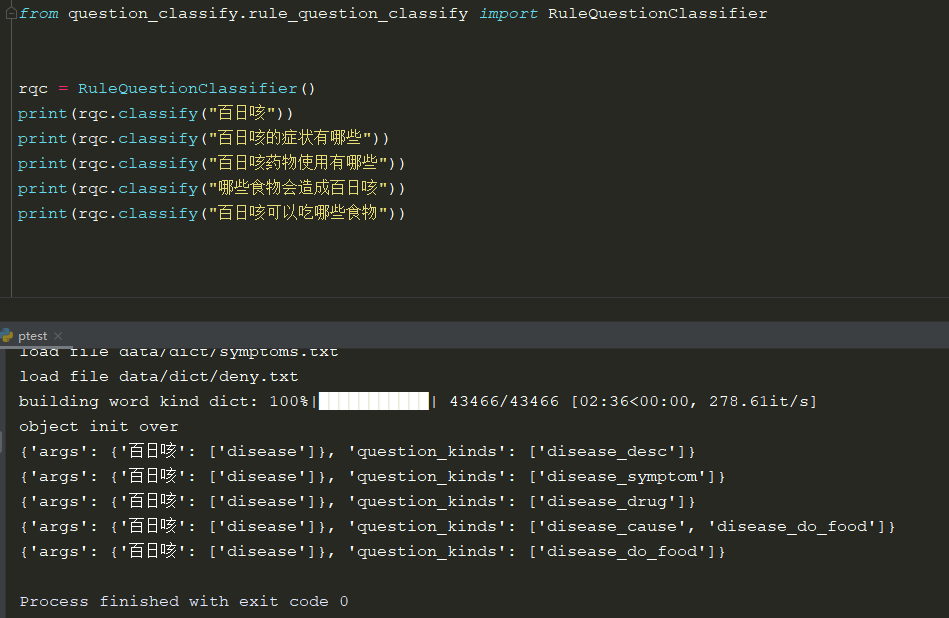The image size is (949, 618).
Task: Click the import keyword in first line
Action: pos(508,14)
